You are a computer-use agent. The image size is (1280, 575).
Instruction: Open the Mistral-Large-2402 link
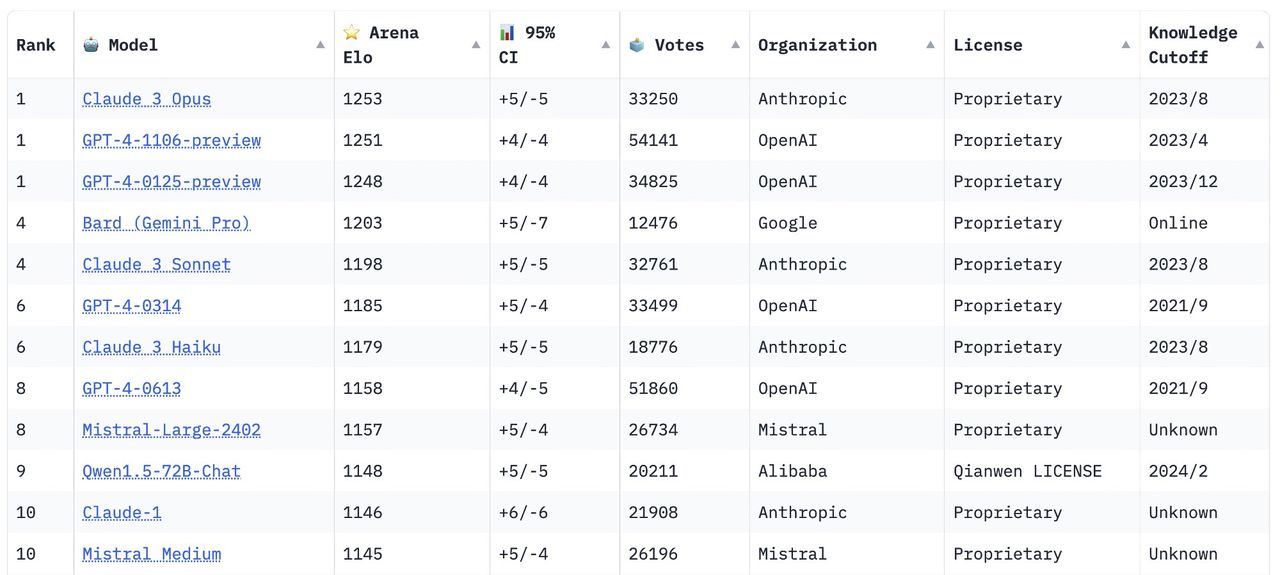click(x=171, y=430)
